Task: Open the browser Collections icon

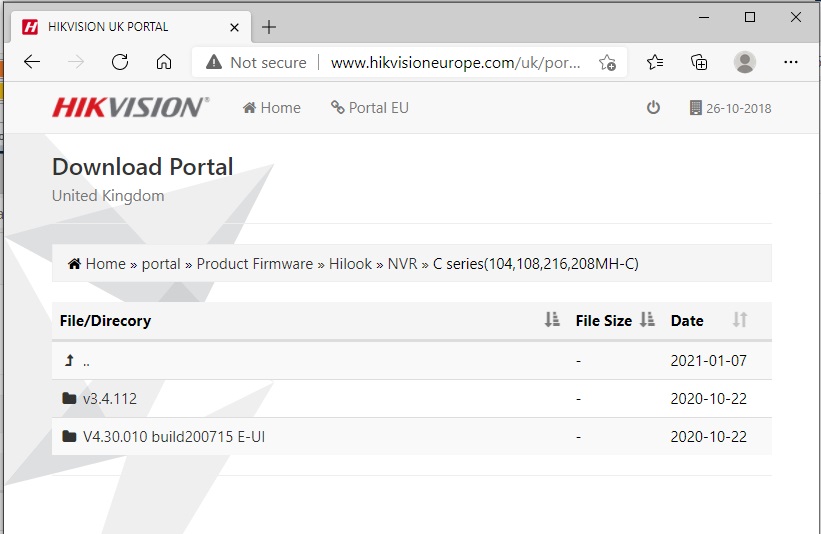Action: click(x=700, y=62)
